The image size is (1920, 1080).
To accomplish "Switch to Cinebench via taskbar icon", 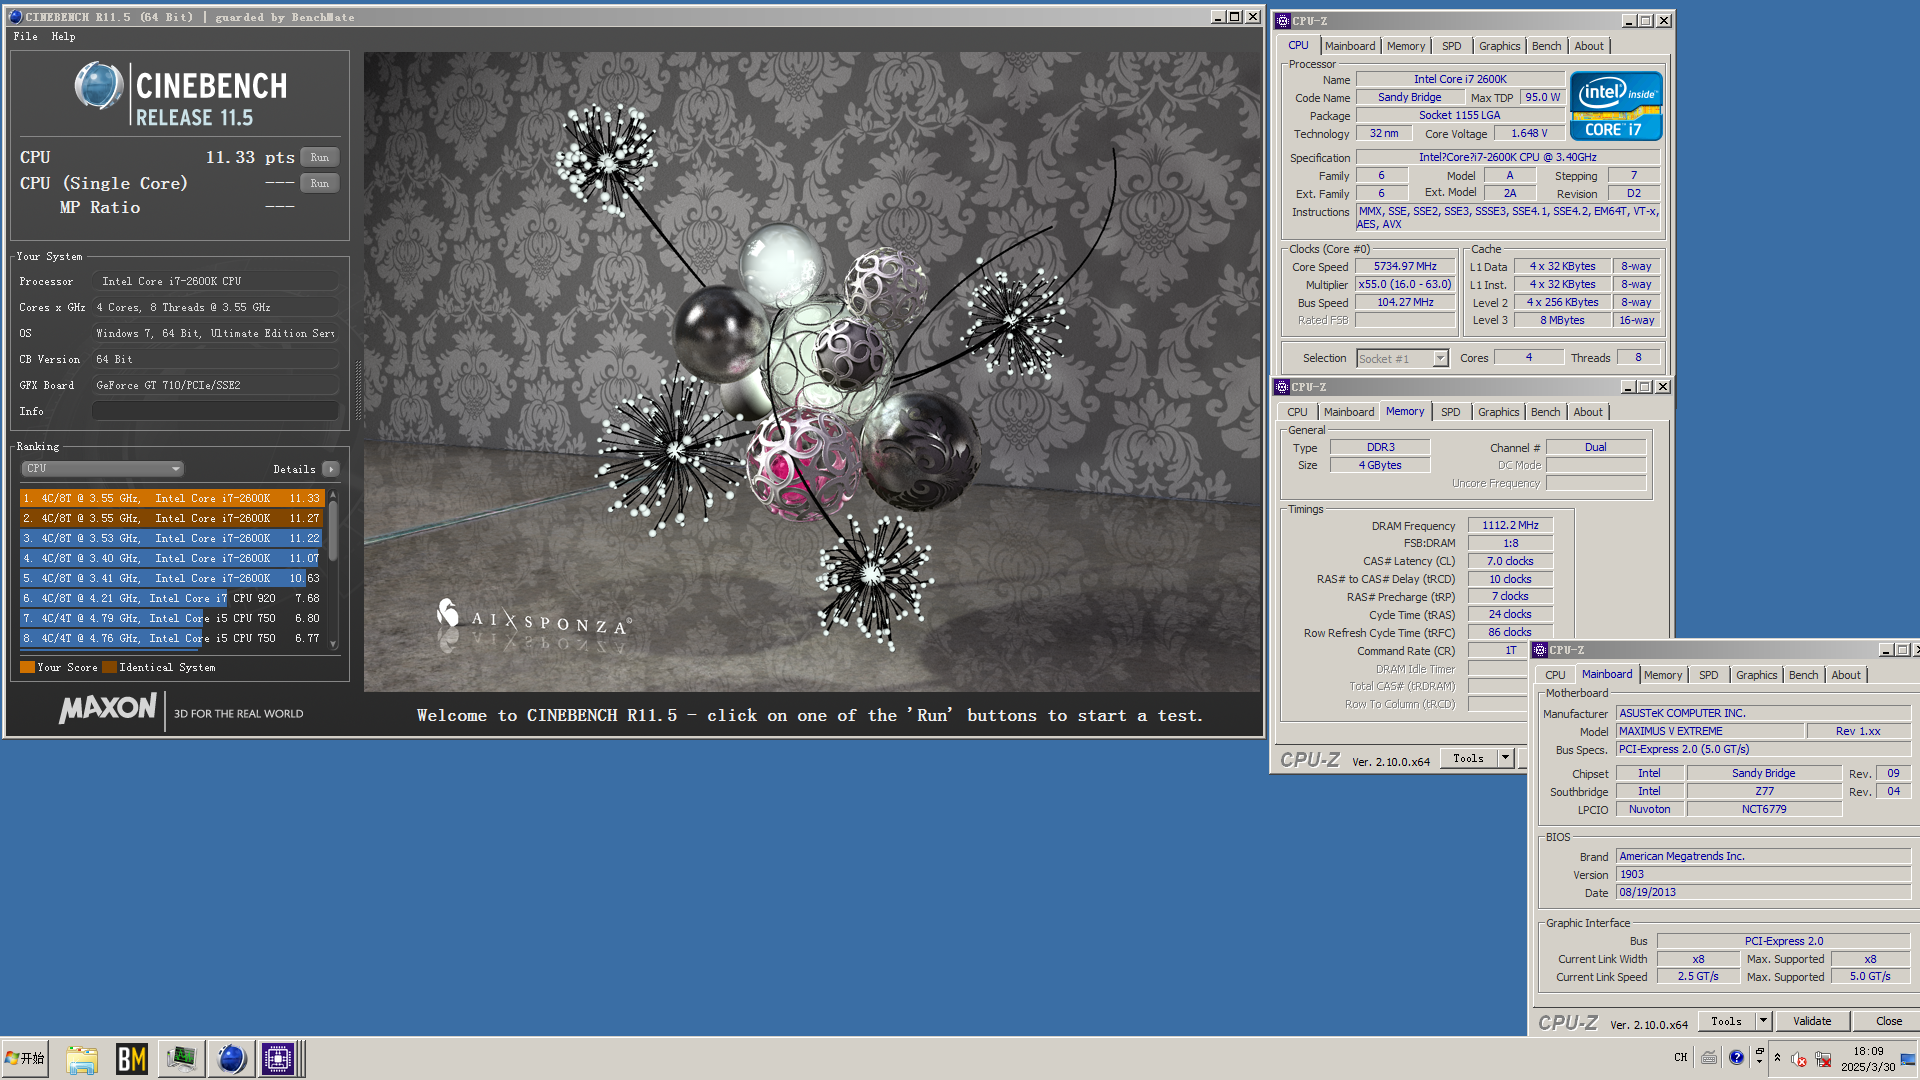I will pyautogui.click(x=230, y=1059).
